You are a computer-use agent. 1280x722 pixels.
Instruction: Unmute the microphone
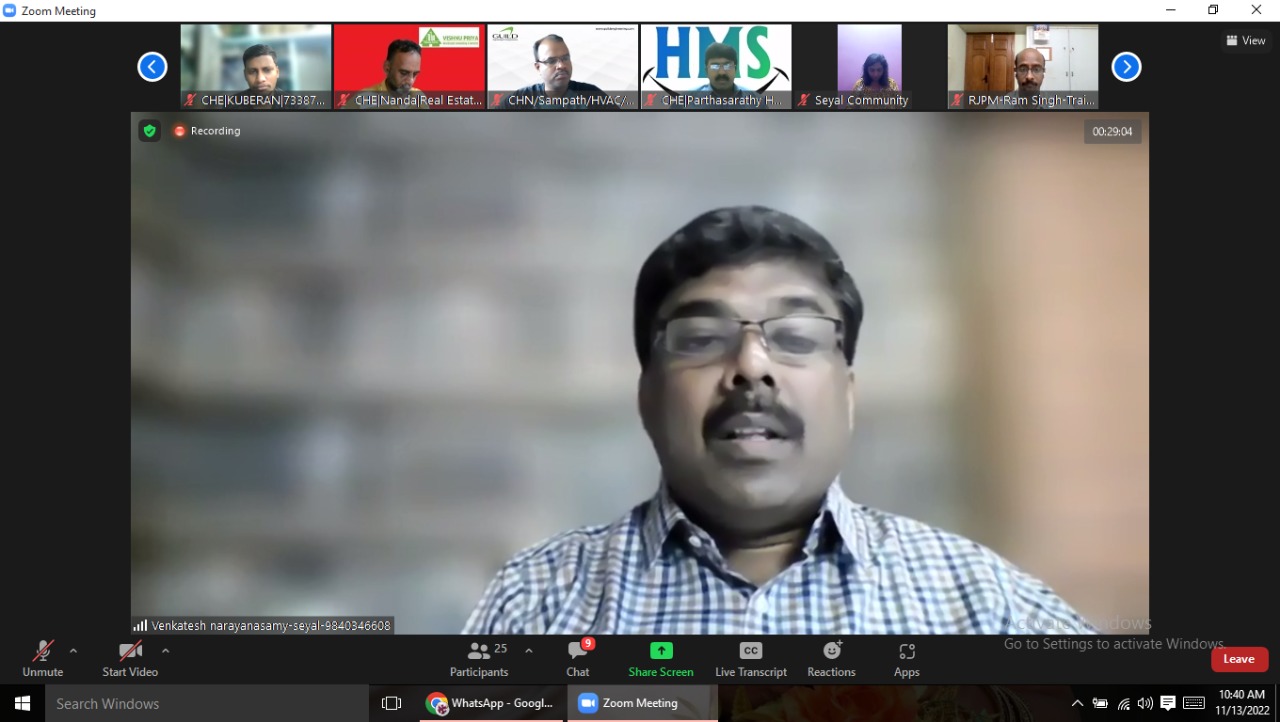43,652
